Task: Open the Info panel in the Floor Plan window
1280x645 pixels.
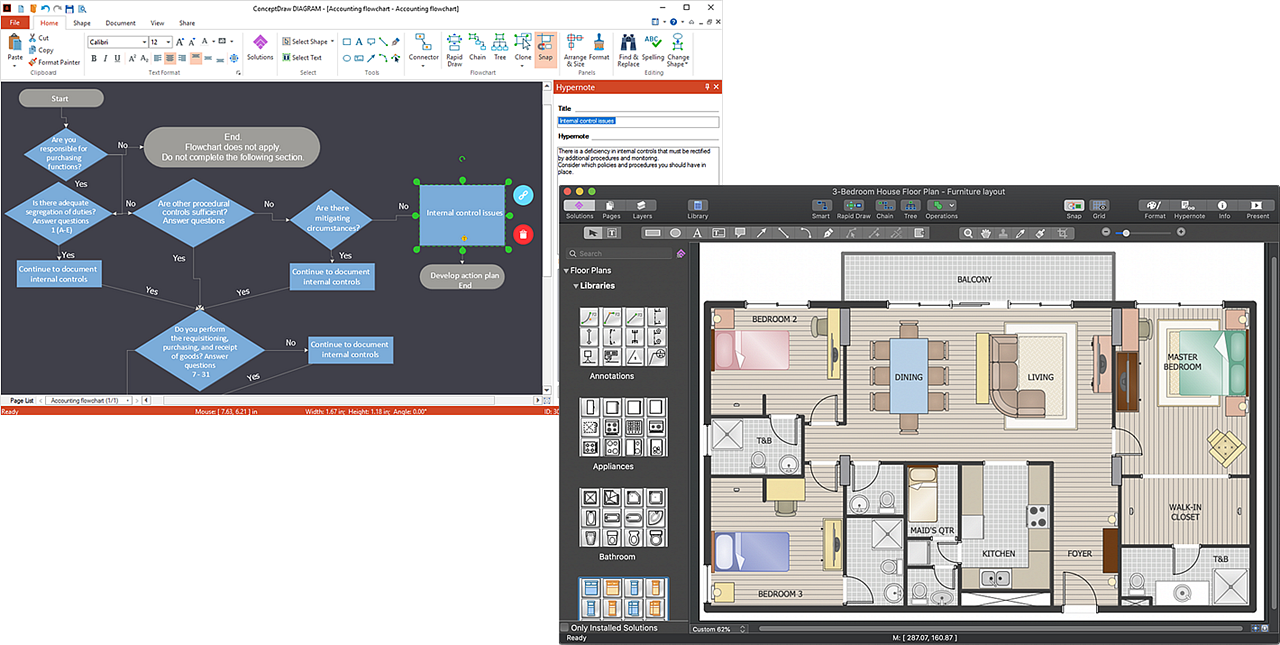Action: click(x=1222, y=209)
